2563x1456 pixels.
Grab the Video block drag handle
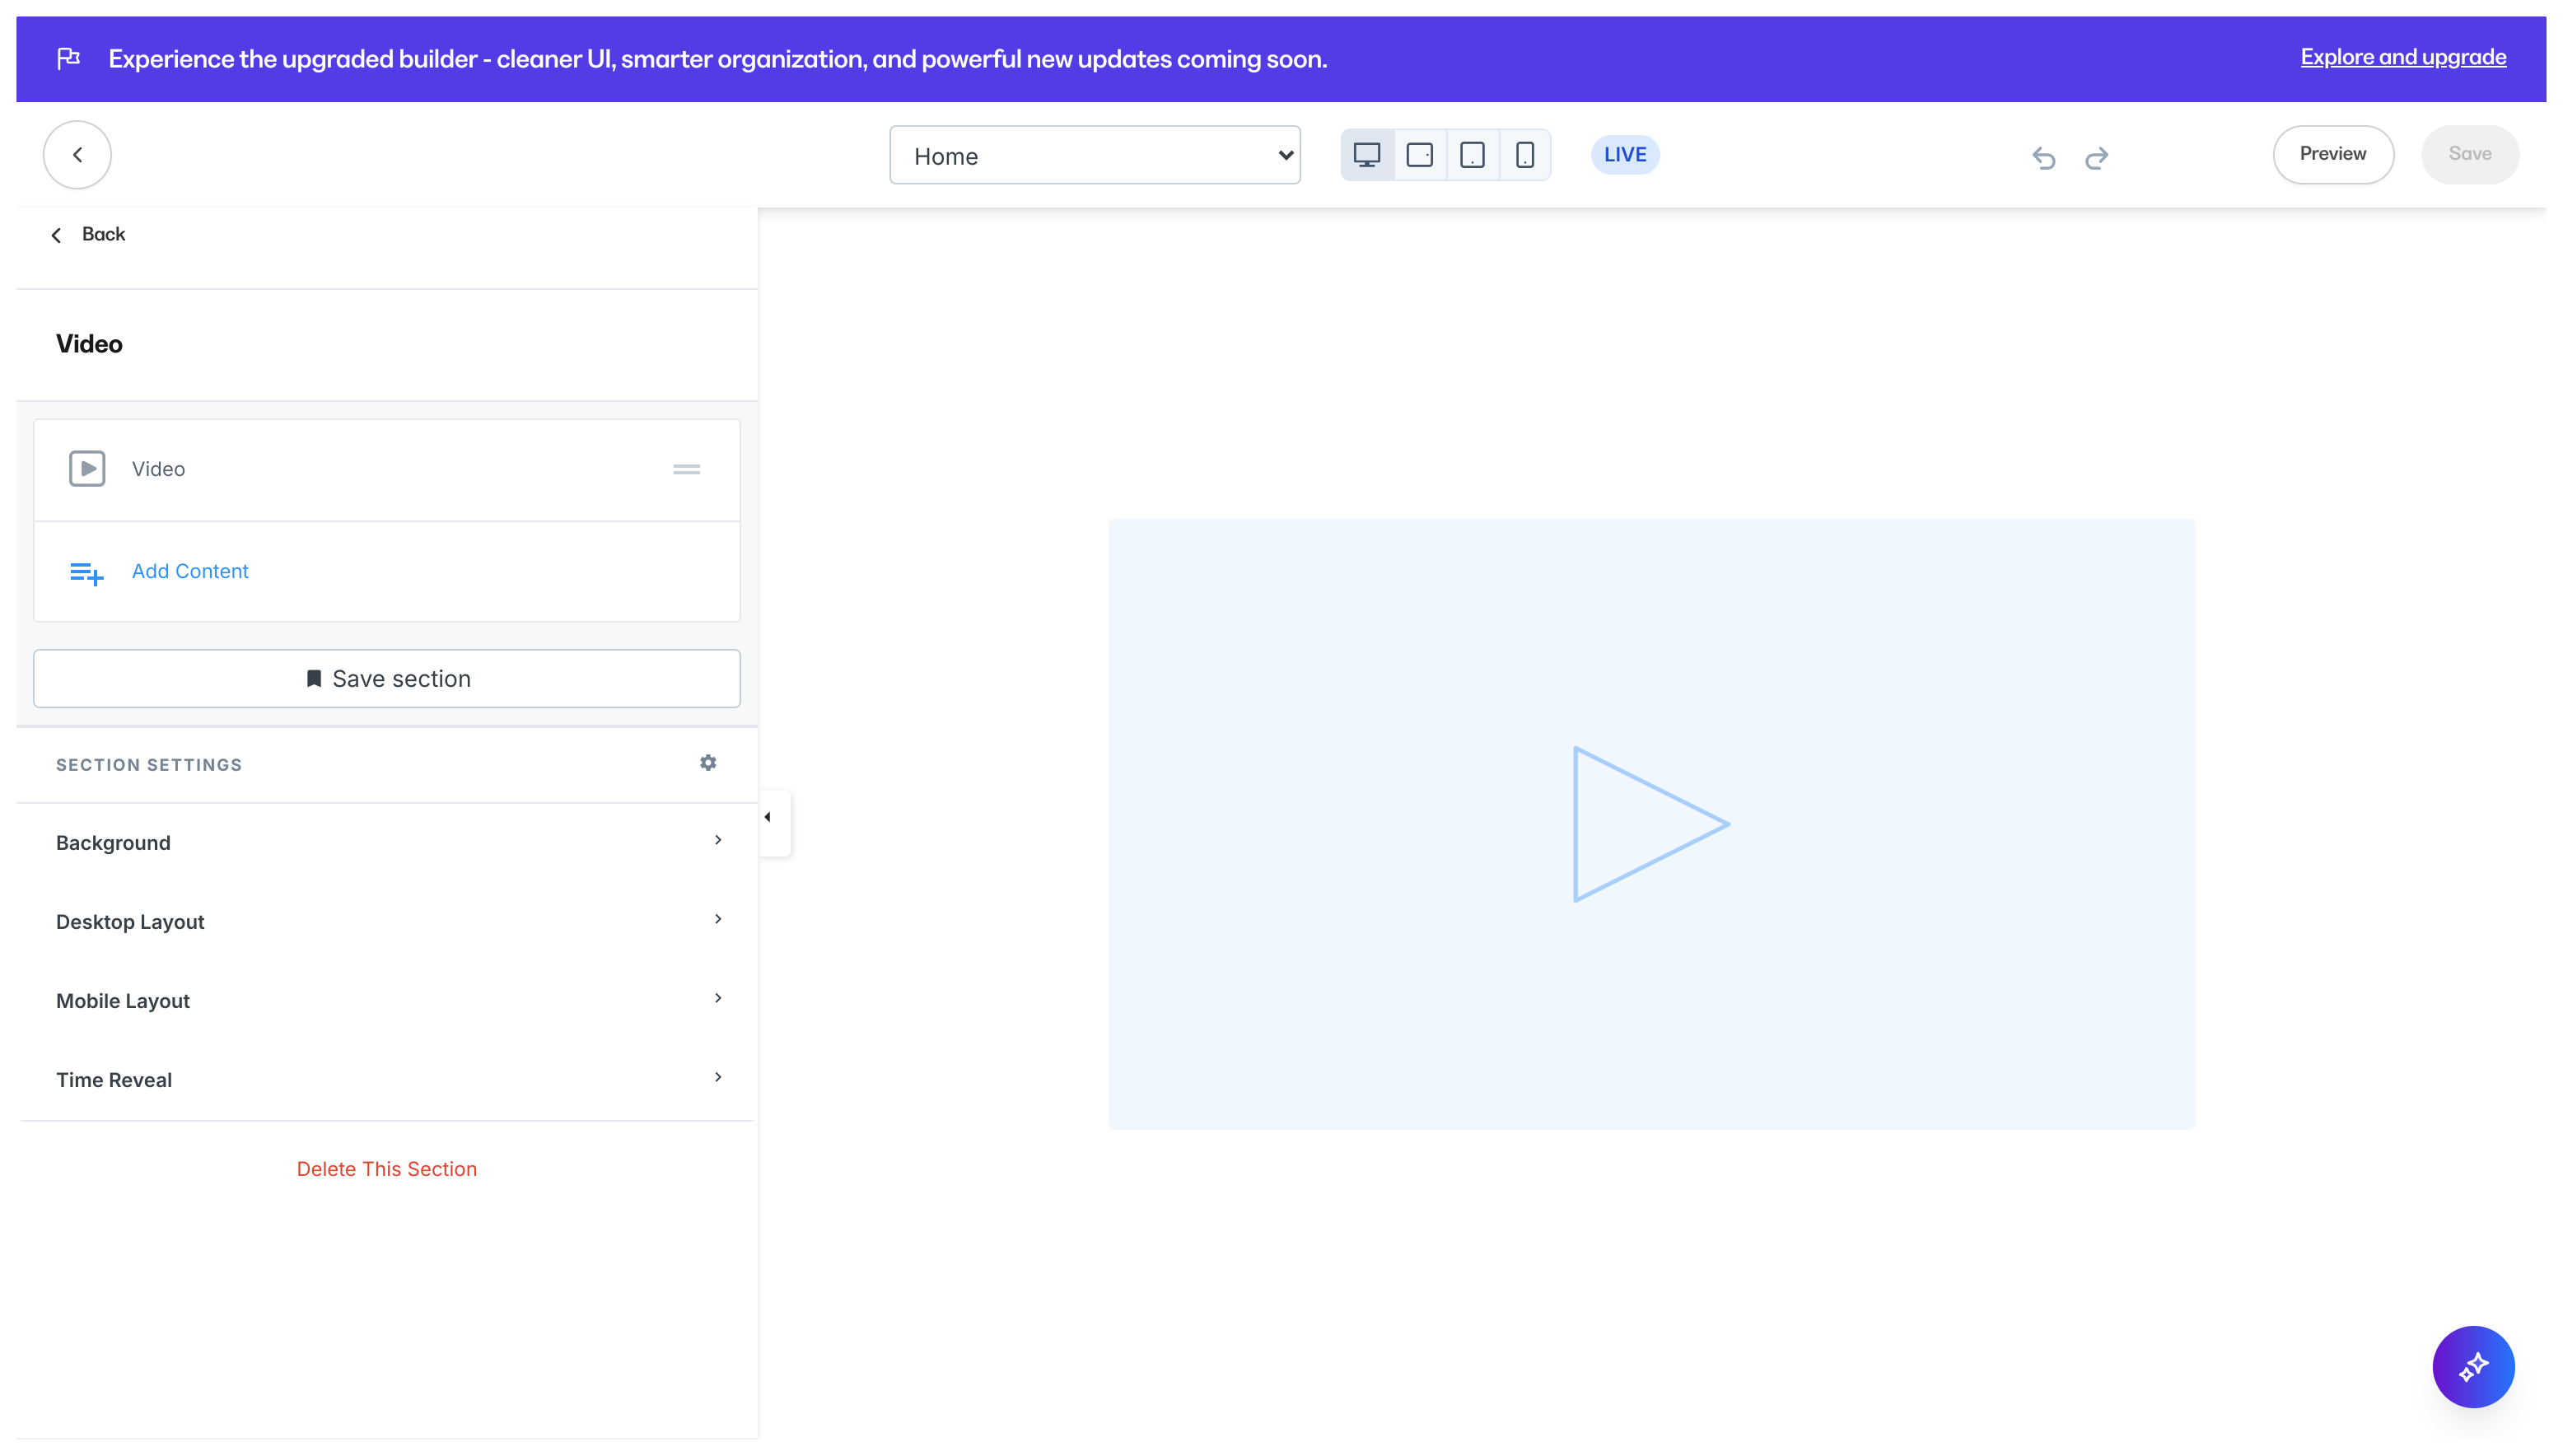click(686, 469)
